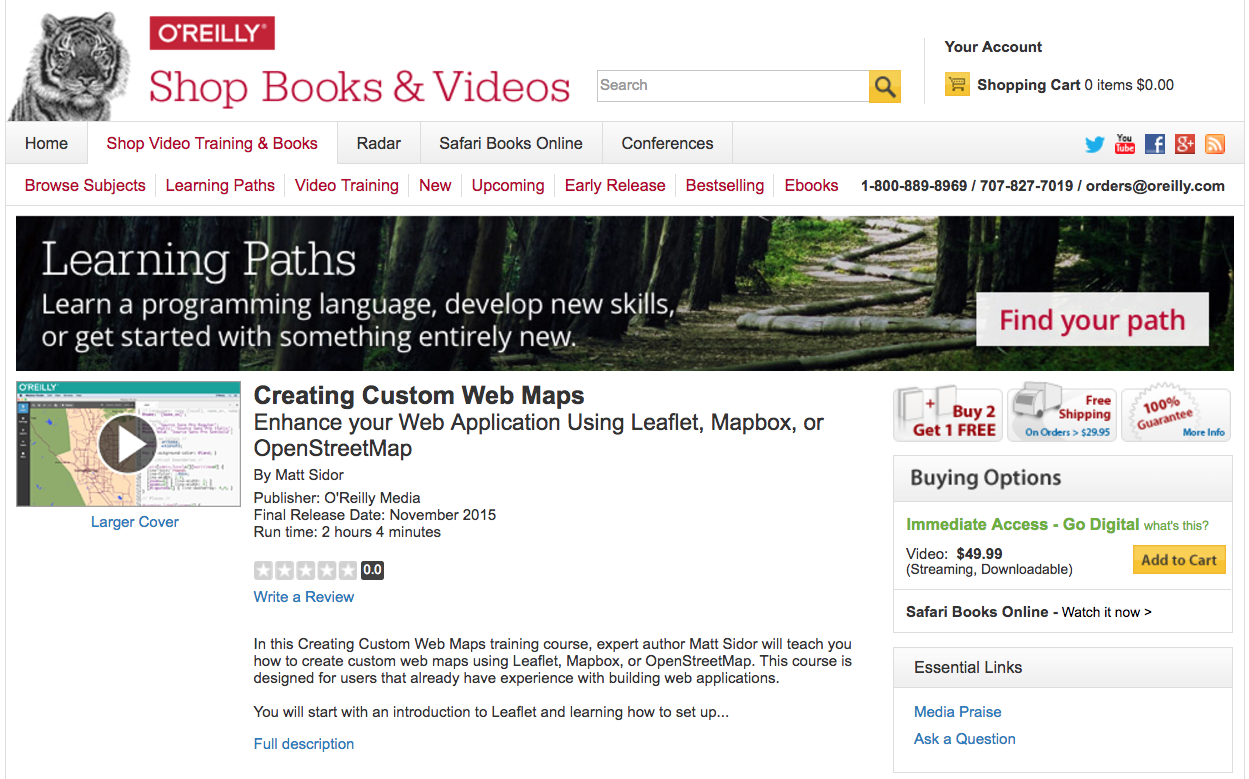Click the red O'REILLY logo
Screen dimensions: 1249x779
(212, 33)
